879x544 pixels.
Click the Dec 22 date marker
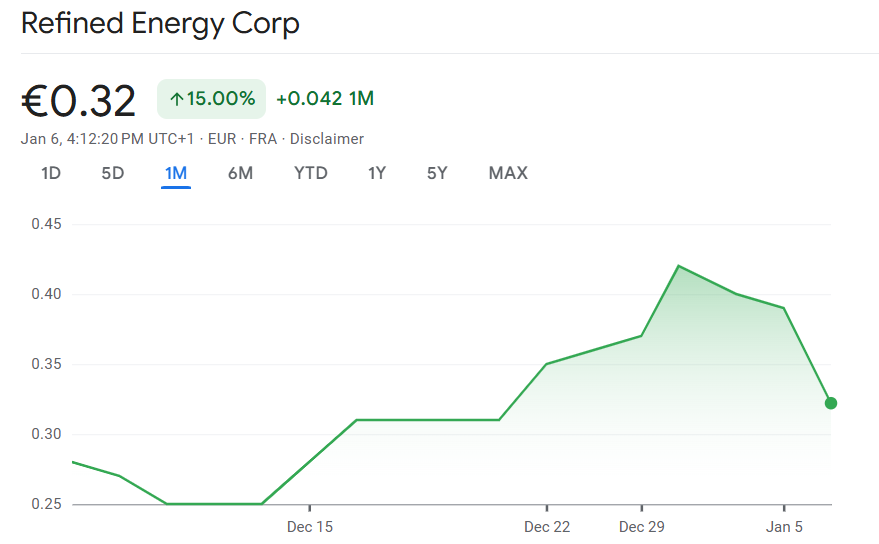point(547,526)
